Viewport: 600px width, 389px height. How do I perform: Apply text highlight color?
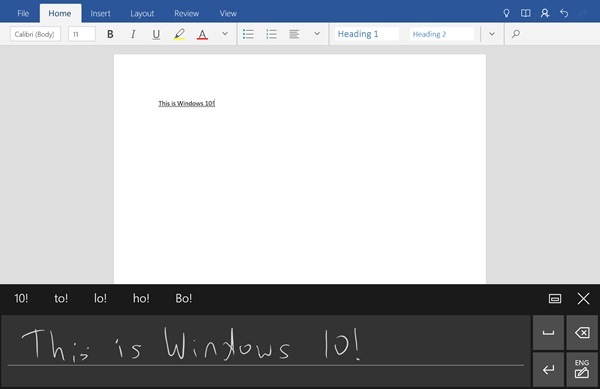pos(179,34)
